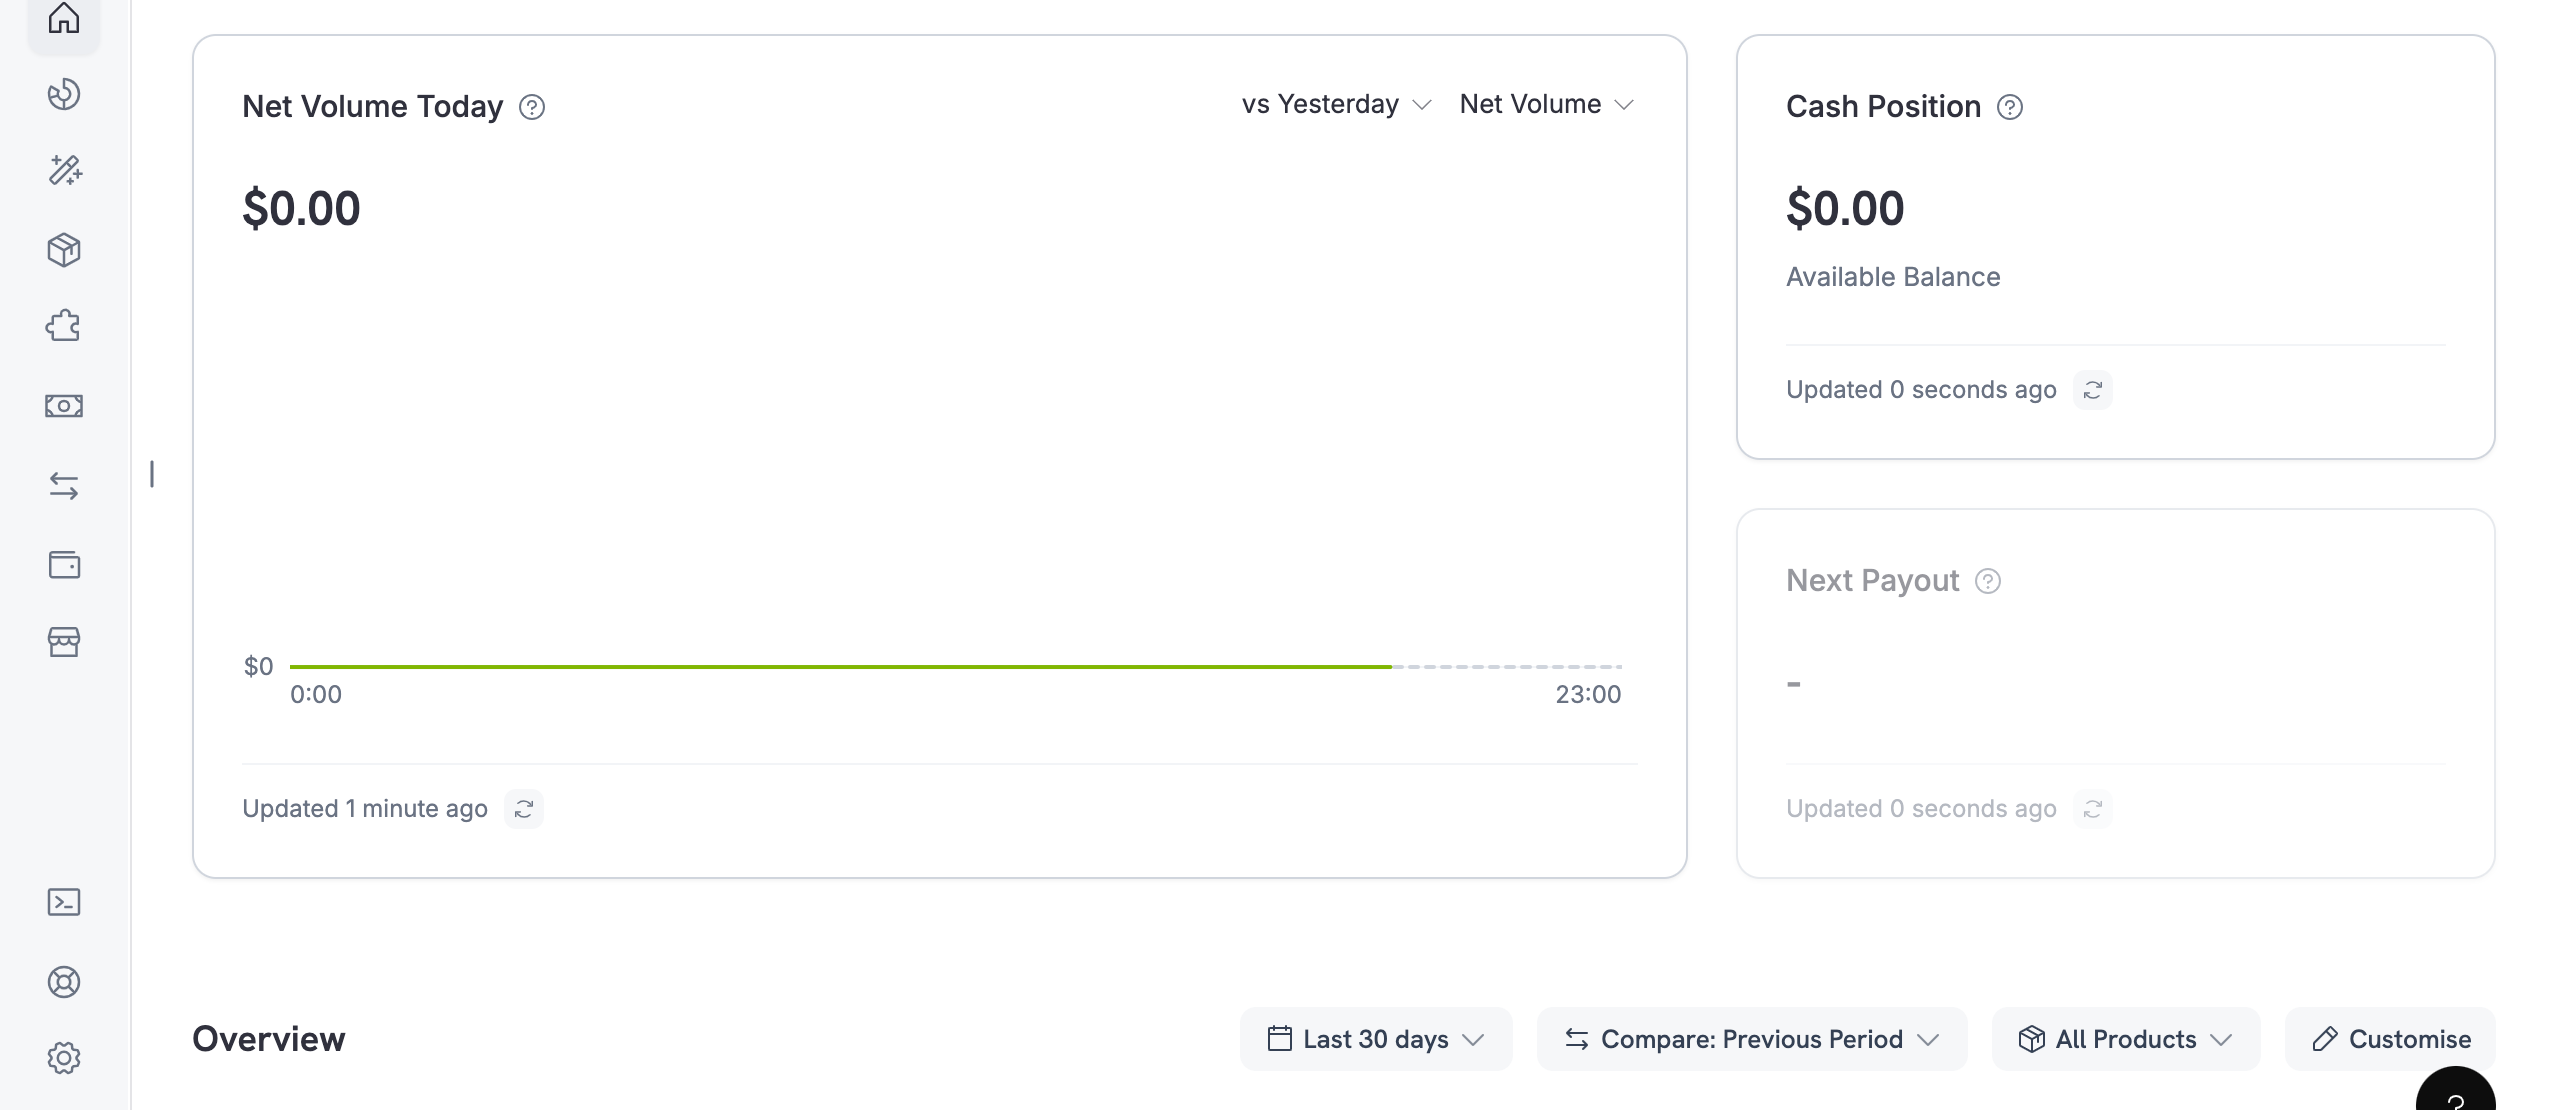Expand the vs Yesterday dropdown

point(1337,104)
